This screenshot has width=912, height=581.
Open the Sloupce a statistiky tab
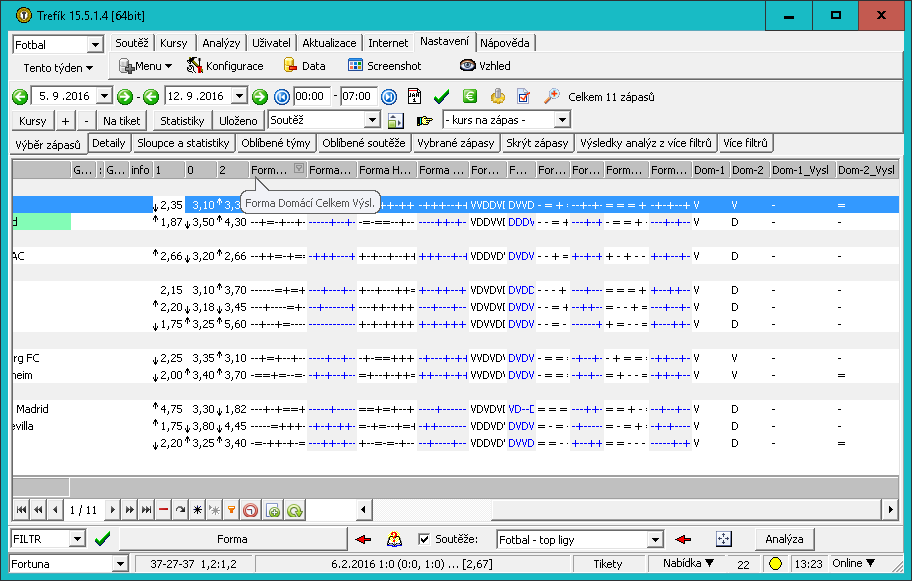(183, 143)
